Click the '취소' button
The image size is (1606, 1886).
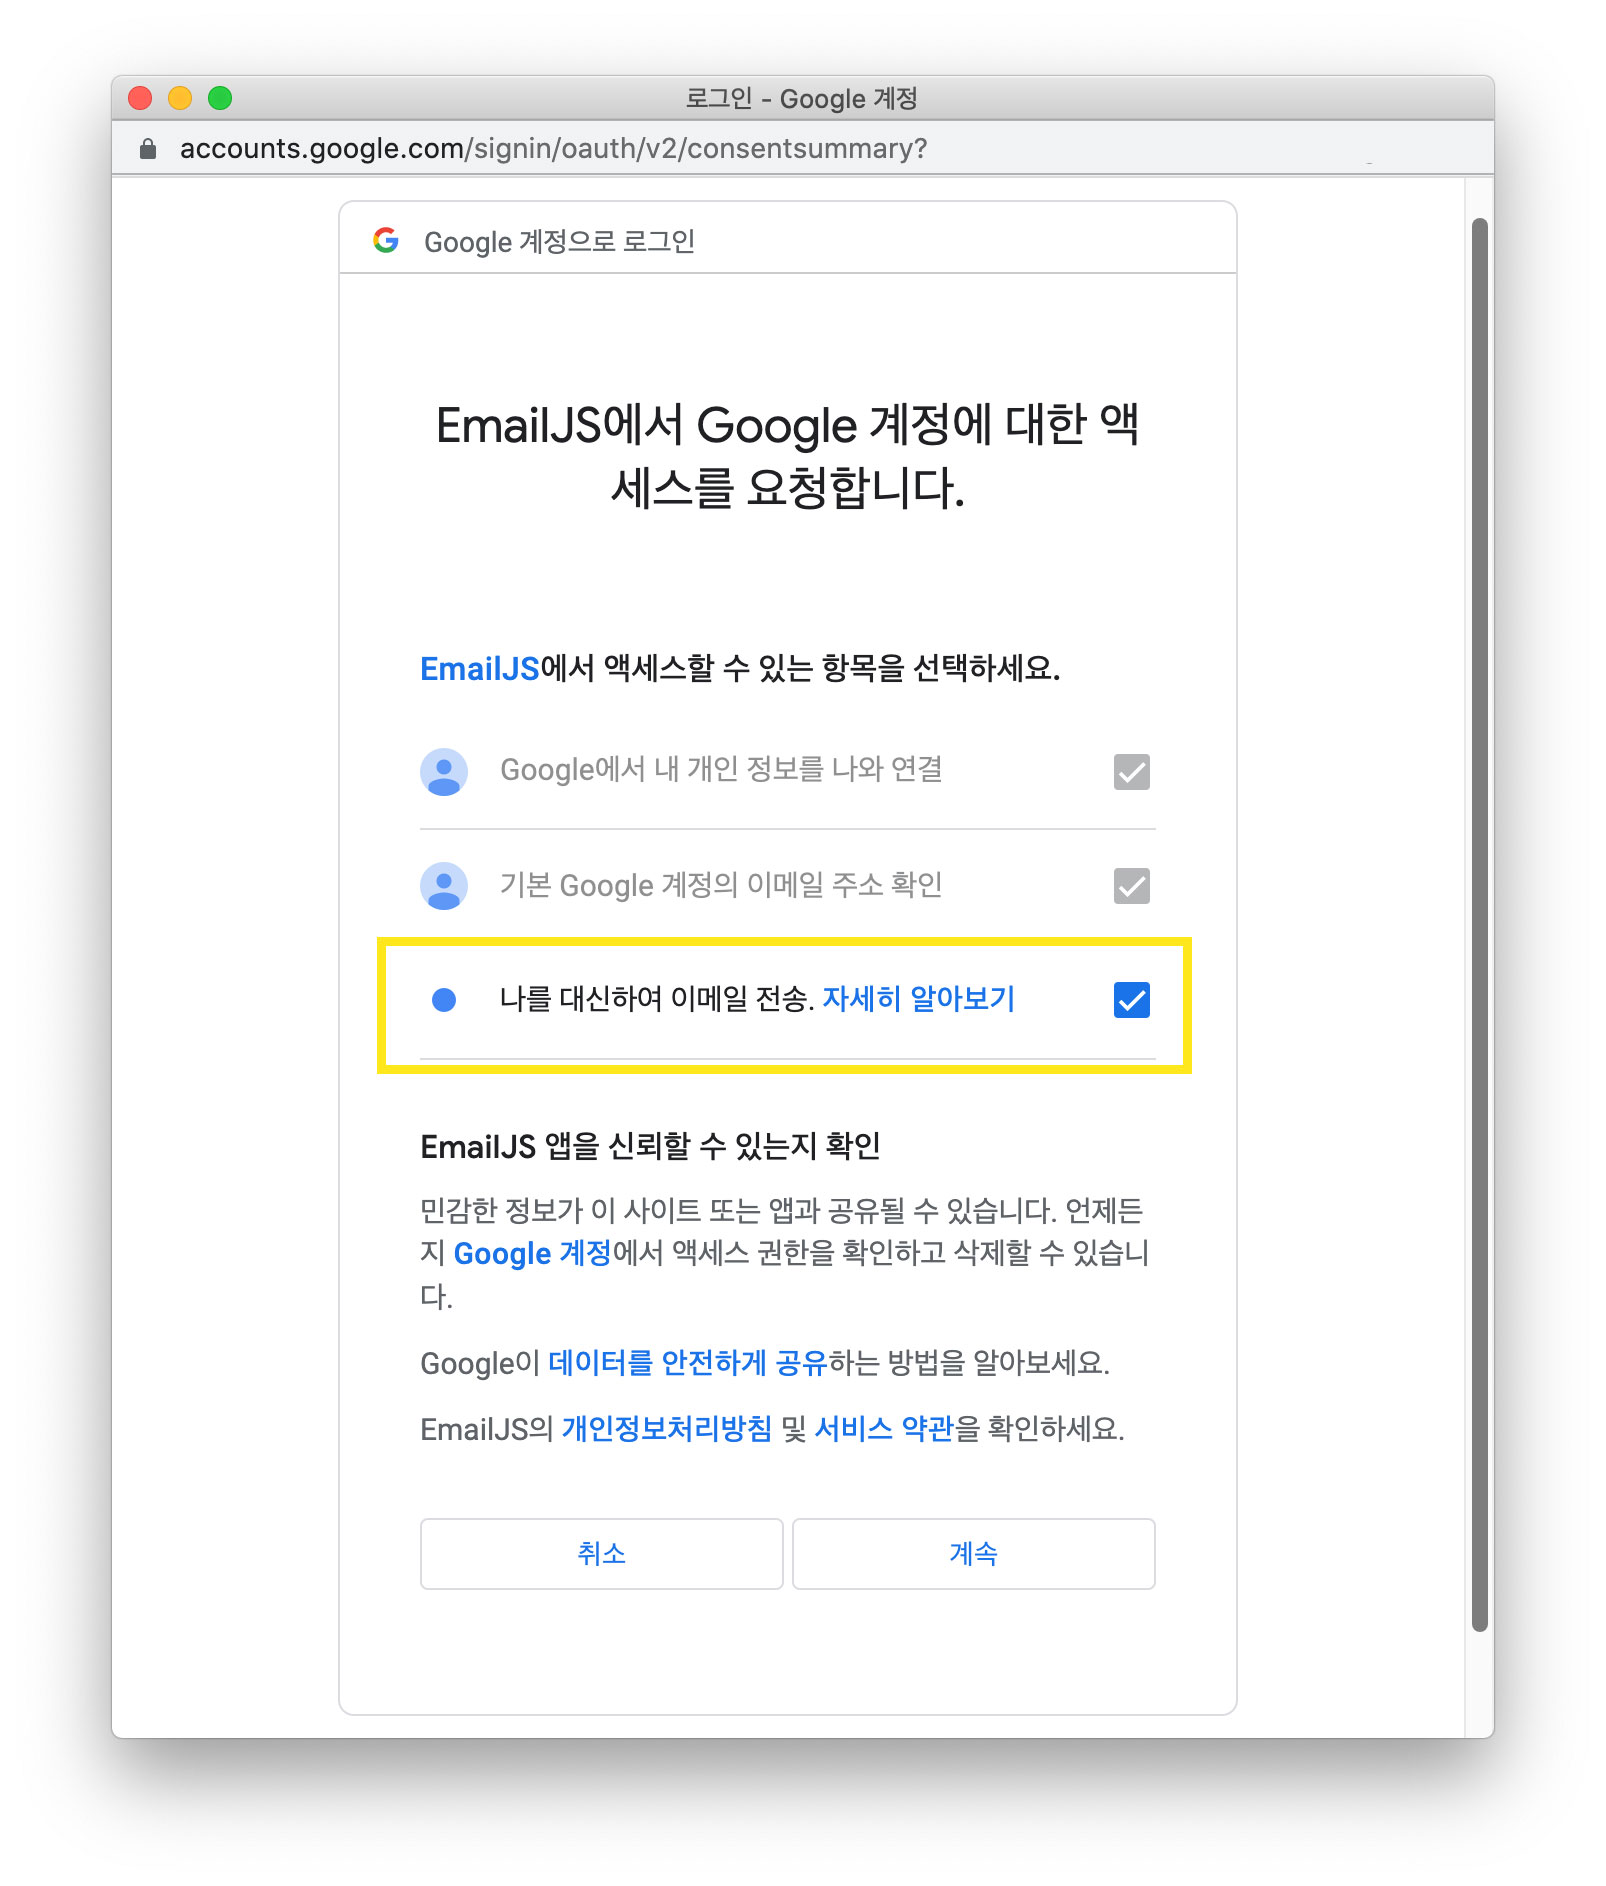[601, 1553]
